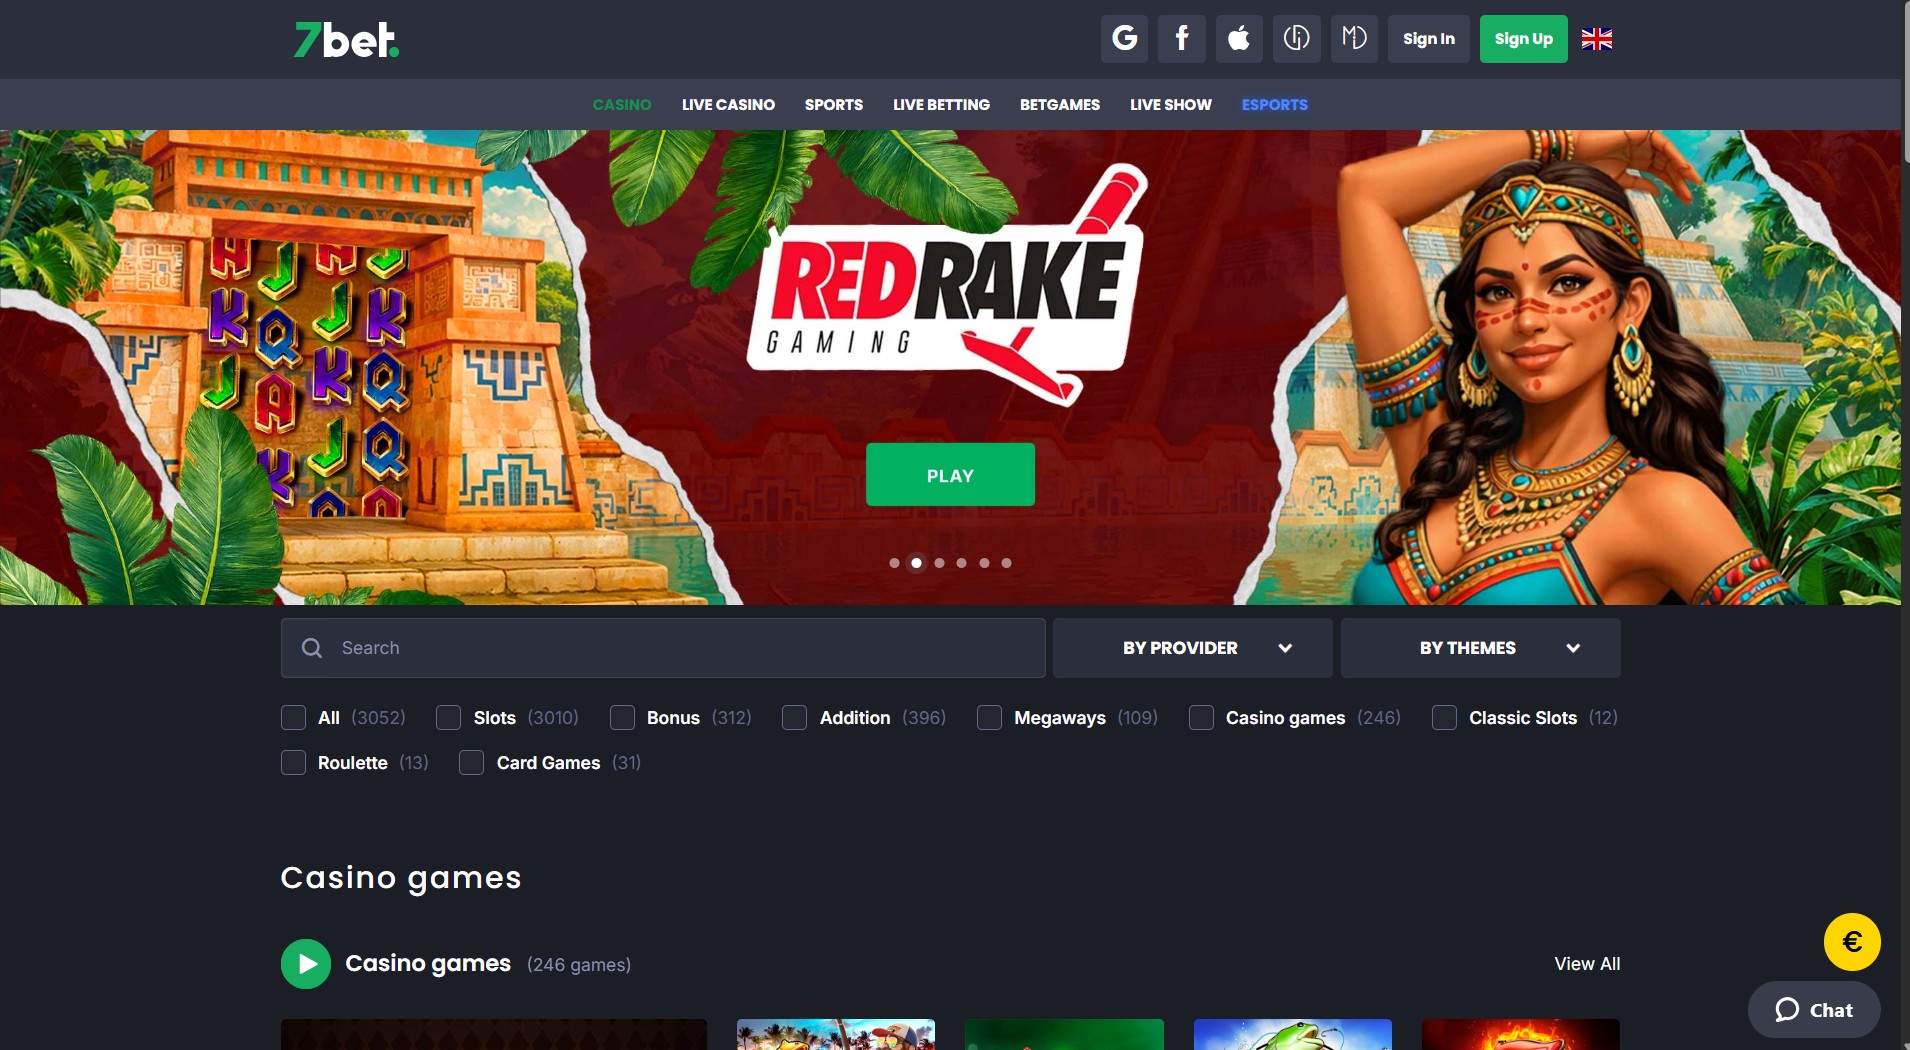This screenshot has width=1910, height=1050.
Task: Select the second carousel dot indicator
Action: coord(917,563)
